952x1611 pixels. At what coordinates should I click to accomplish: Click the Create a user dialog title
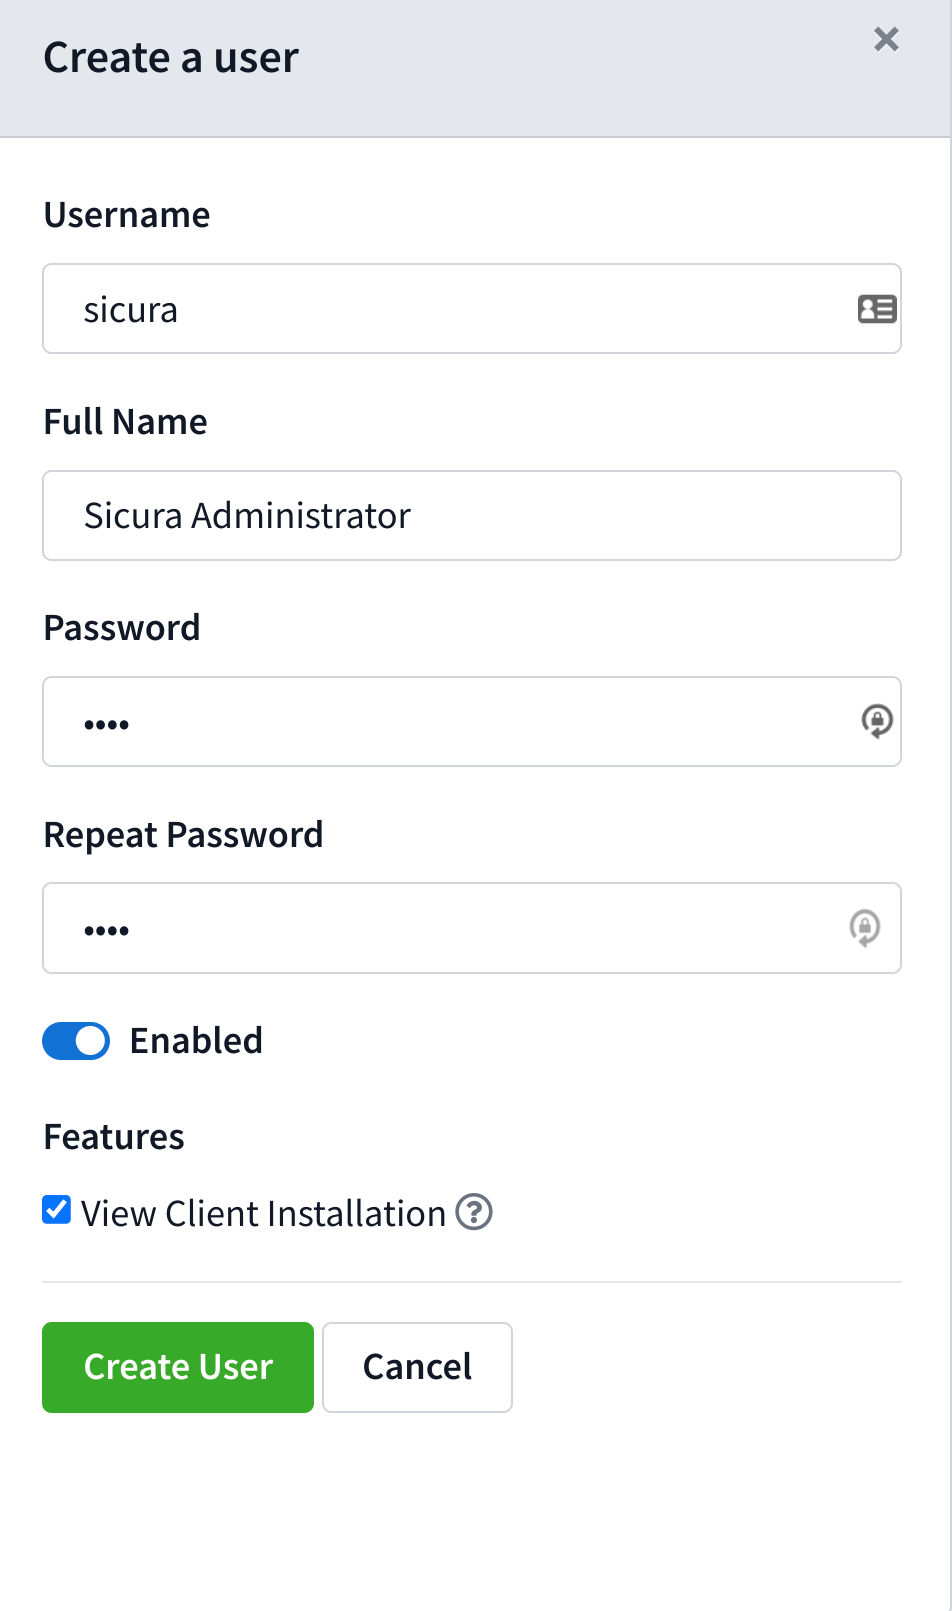tap(171, 58)
